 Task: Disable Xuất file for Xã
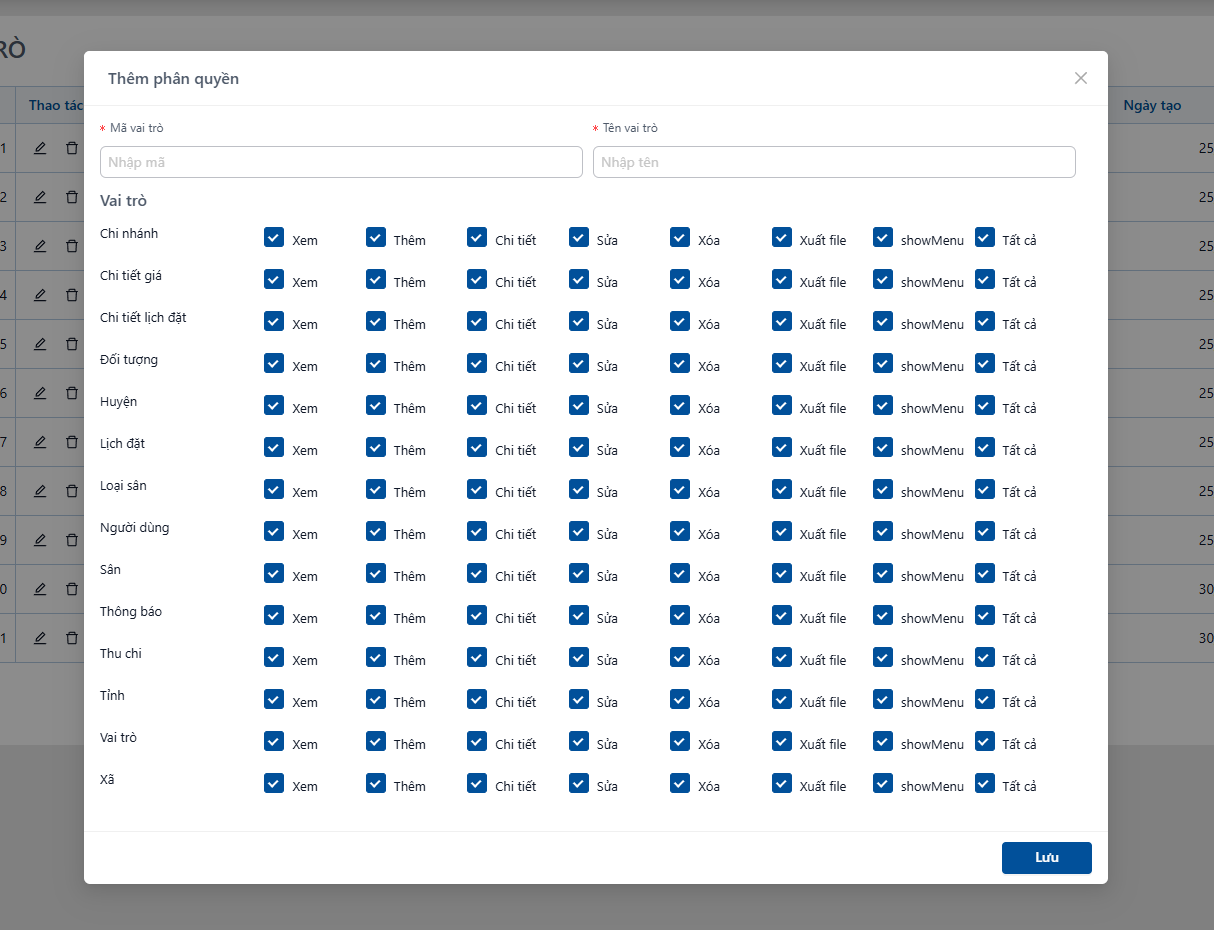[x=782, y=783]
